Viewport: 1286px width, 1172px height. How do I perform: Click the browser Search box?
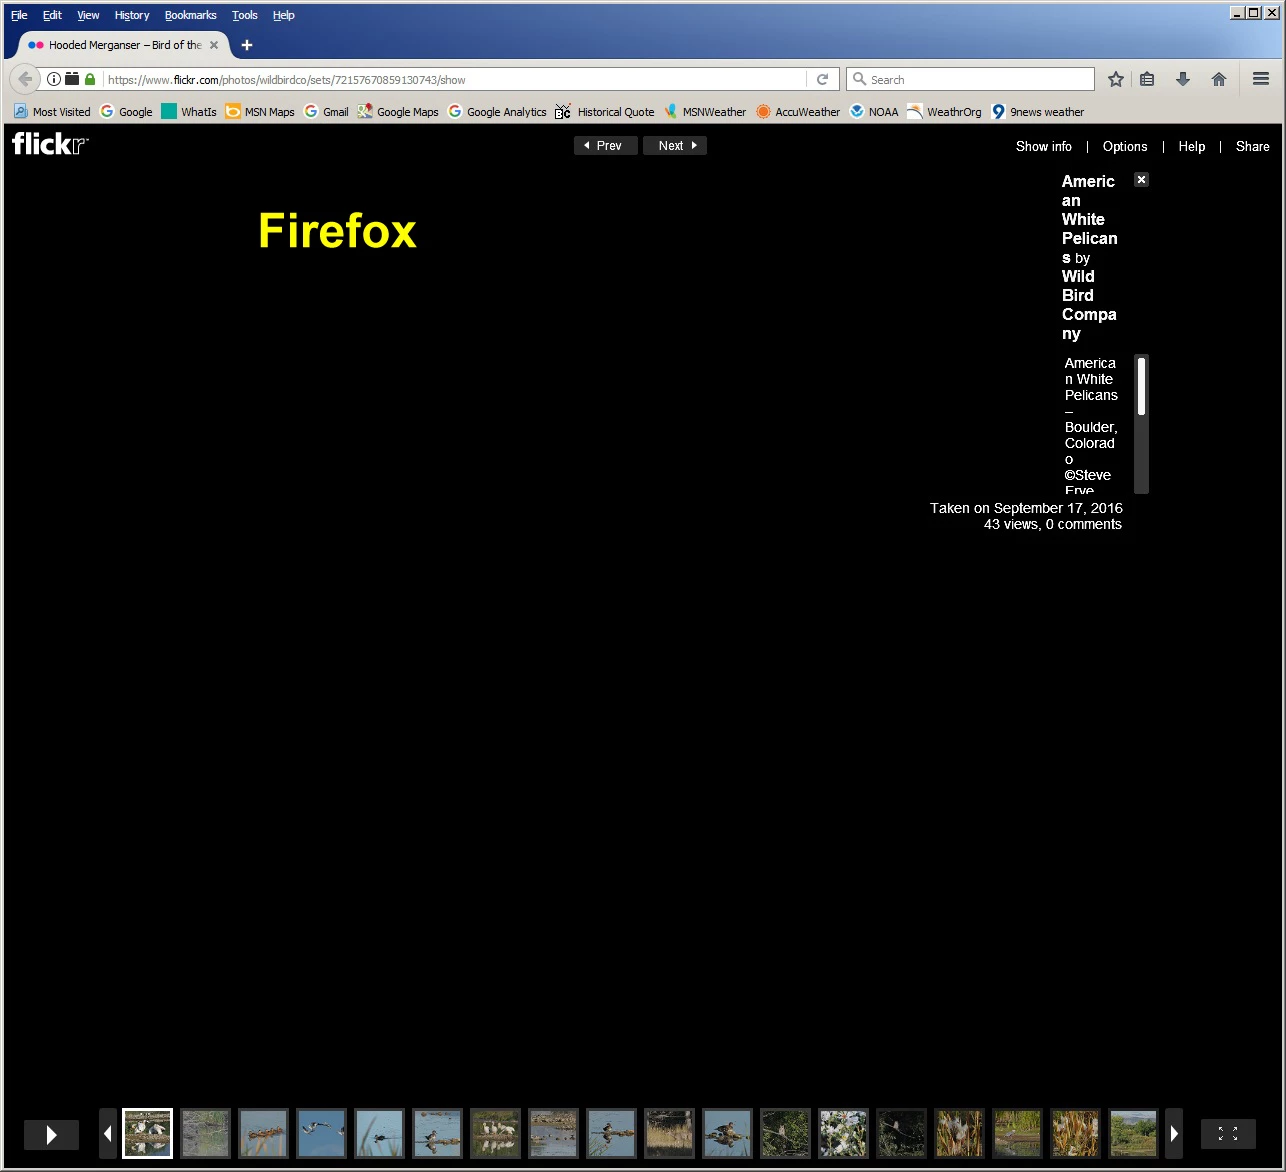[x=970, y=80]
